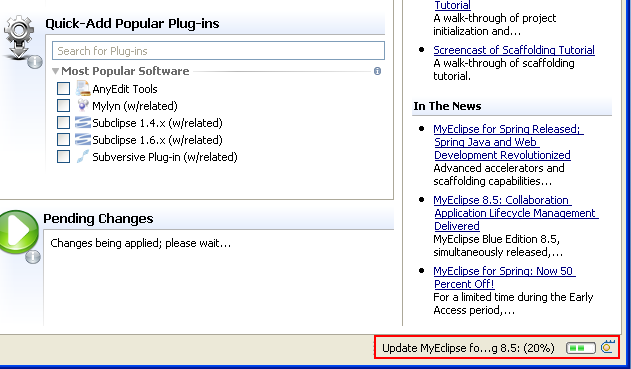Click the info icon beside Most Popular Software
Screen dimensions: 631x369
(x=377, y=71)
